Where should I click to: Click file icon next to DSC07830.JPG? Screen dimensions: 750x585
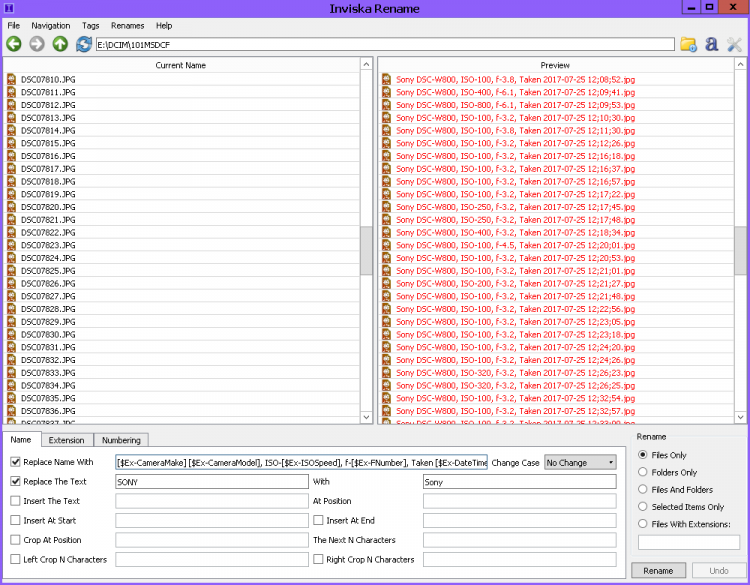pyautogui.click(x=11, y=334)
